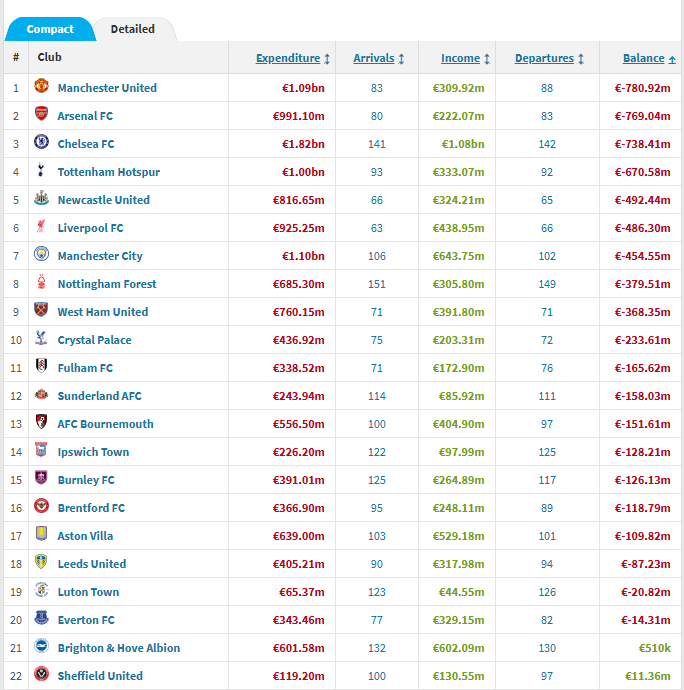Click the AFC Bournemouth crest icon

tap(41, 422)
